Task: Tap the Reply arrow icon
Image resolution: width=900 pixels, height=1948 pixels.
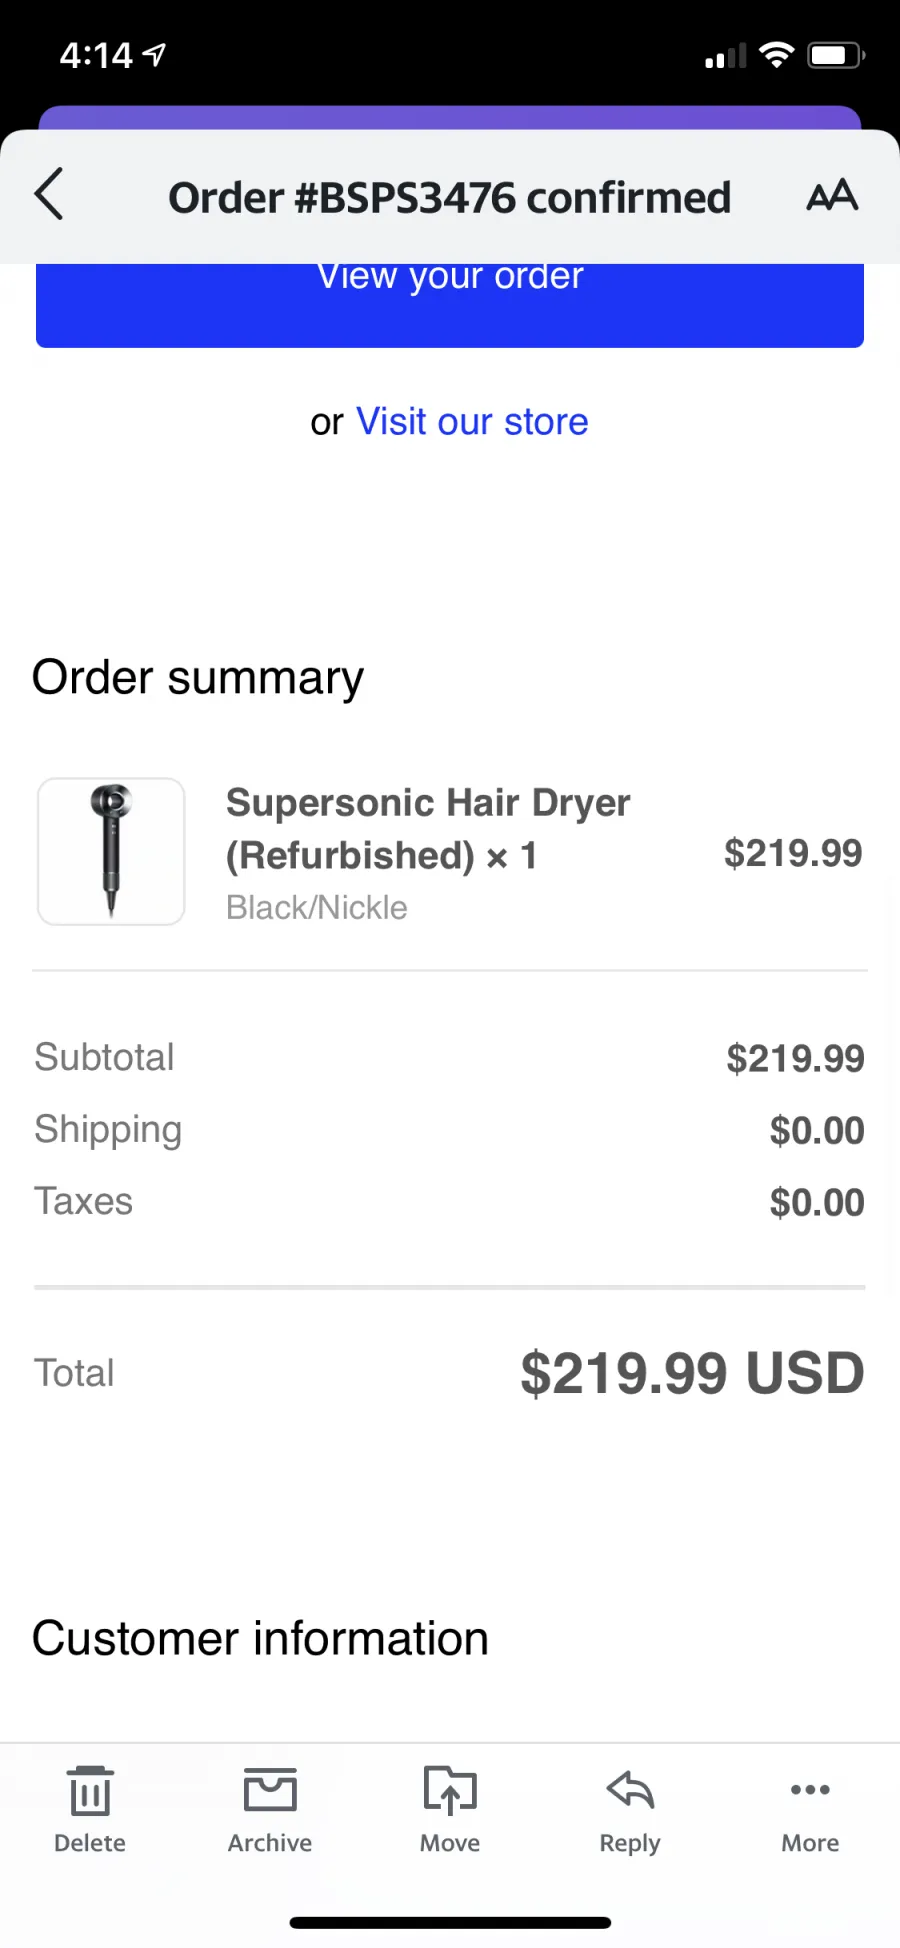Action: (x=630, y=1790)
